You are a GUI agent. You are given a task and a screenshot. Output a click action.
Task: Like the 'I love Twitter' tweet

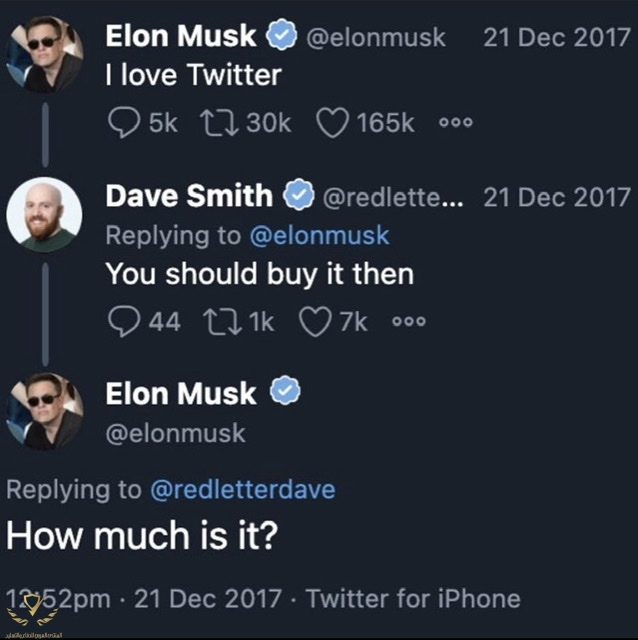click(331, 123)
